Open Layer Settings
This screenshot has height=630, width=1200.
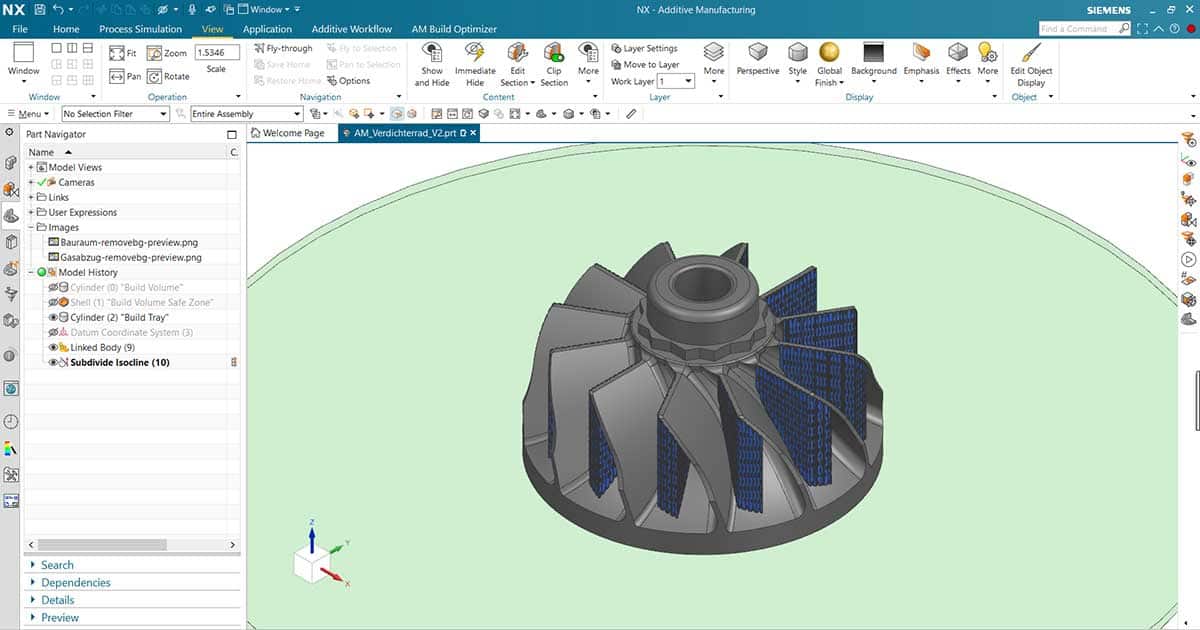point(644,48)
